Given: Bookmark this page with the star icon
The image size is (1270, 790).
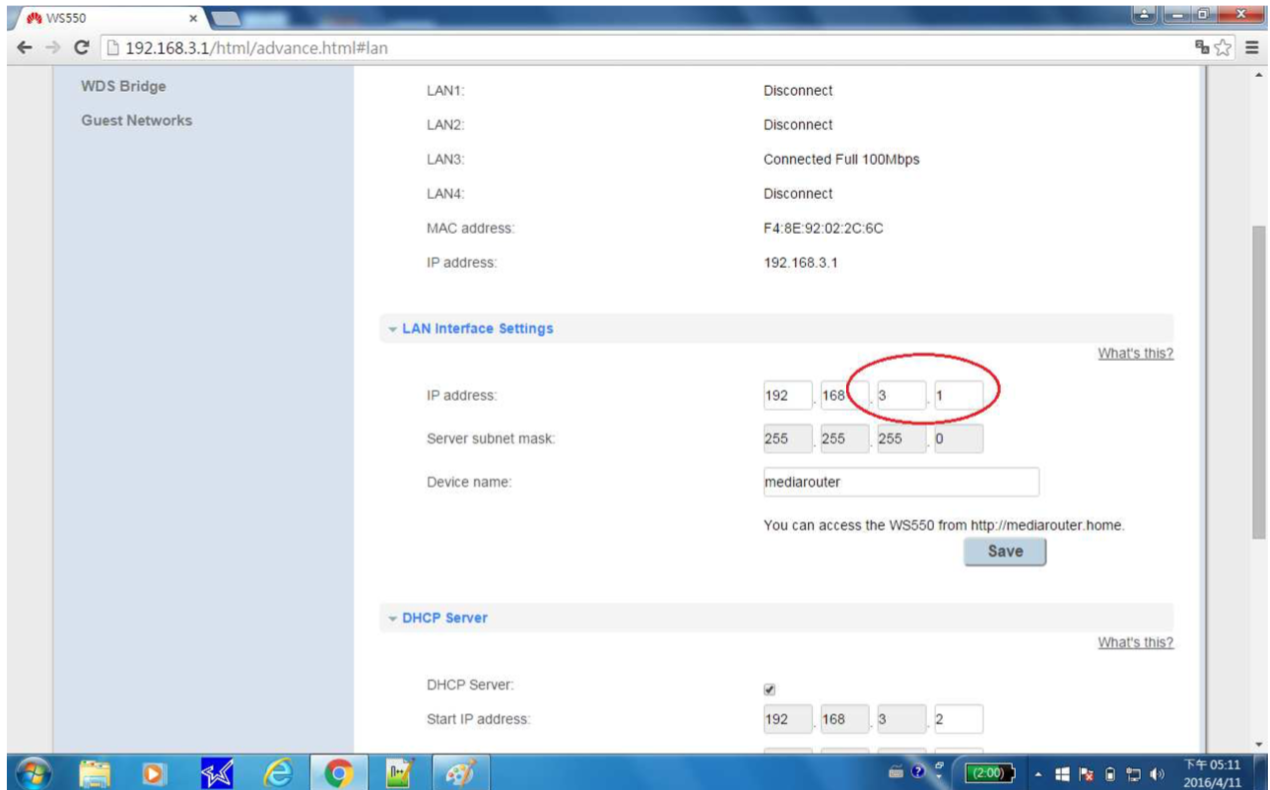Looking at the screenshot, I should (x=1223, y=48).
